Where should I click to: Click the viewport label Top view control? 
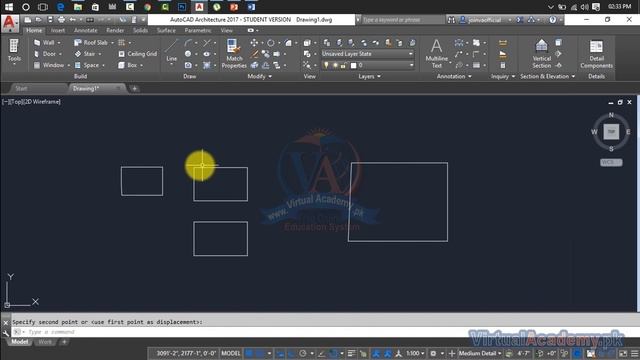(x=17, y=102)
